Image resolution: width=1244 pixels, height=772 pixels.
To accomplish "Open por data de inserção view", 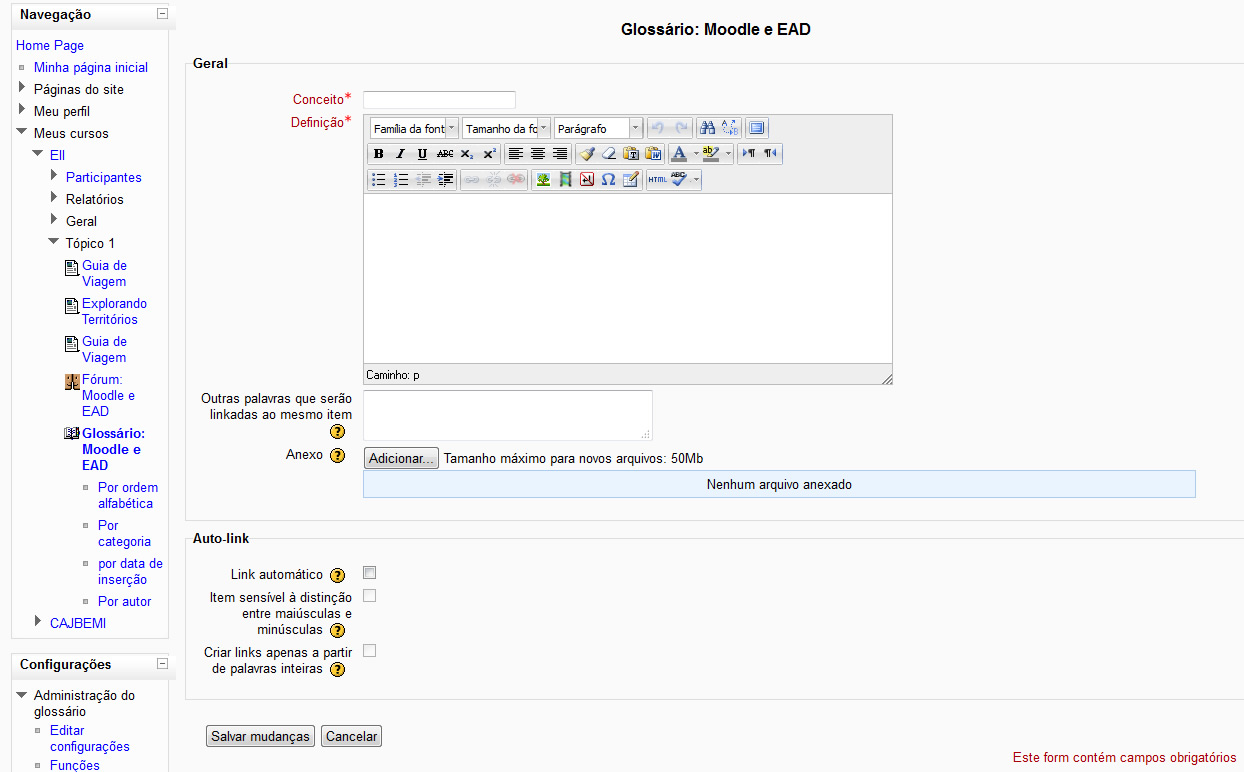I will pyautogui.click(x=130, y=572).
